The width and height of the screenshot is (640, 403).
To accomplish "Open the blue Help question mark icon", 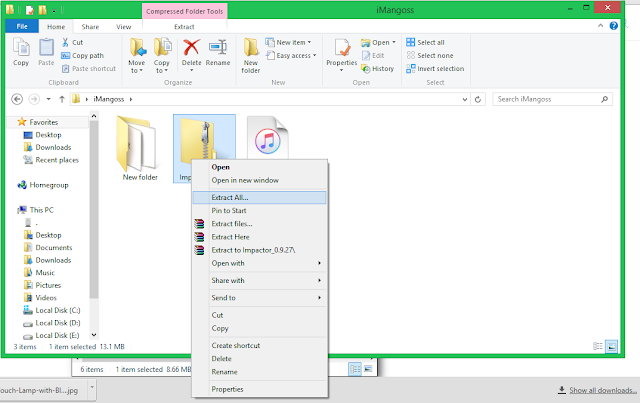I will pyautogui.click(x=613, y=26).
